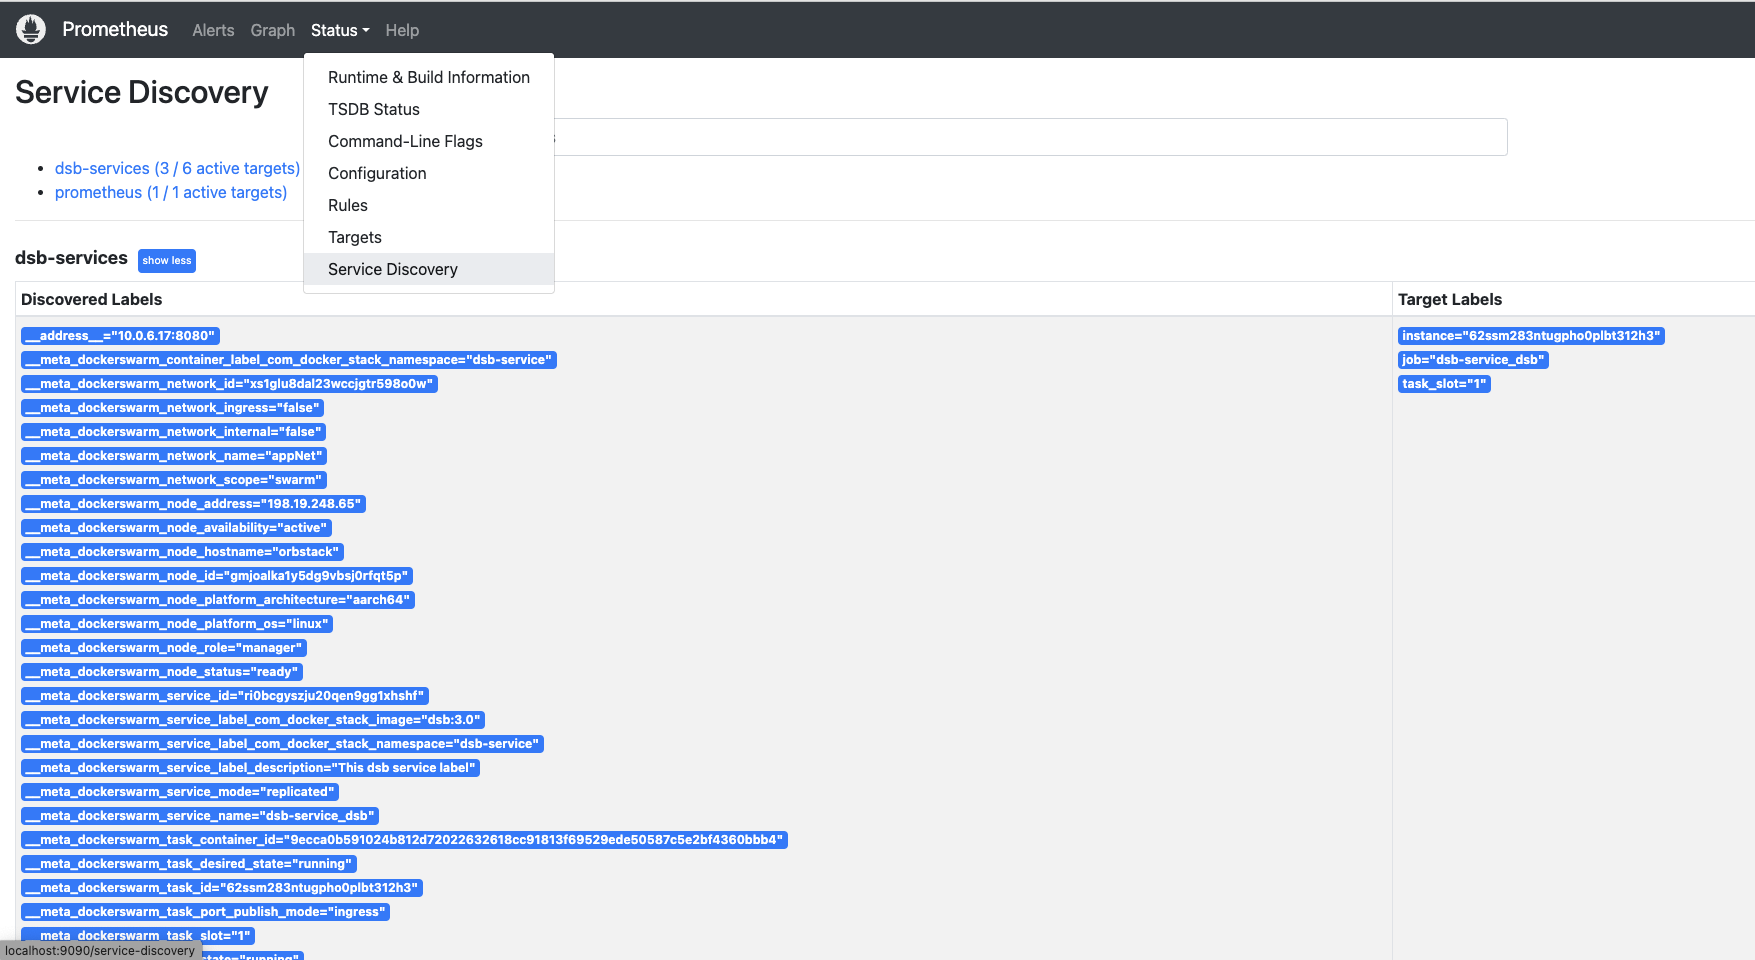This screenshot has width=1755, height=960.
Task: Jump to dsb-services active targets link
Action: [x=177, y=168]
